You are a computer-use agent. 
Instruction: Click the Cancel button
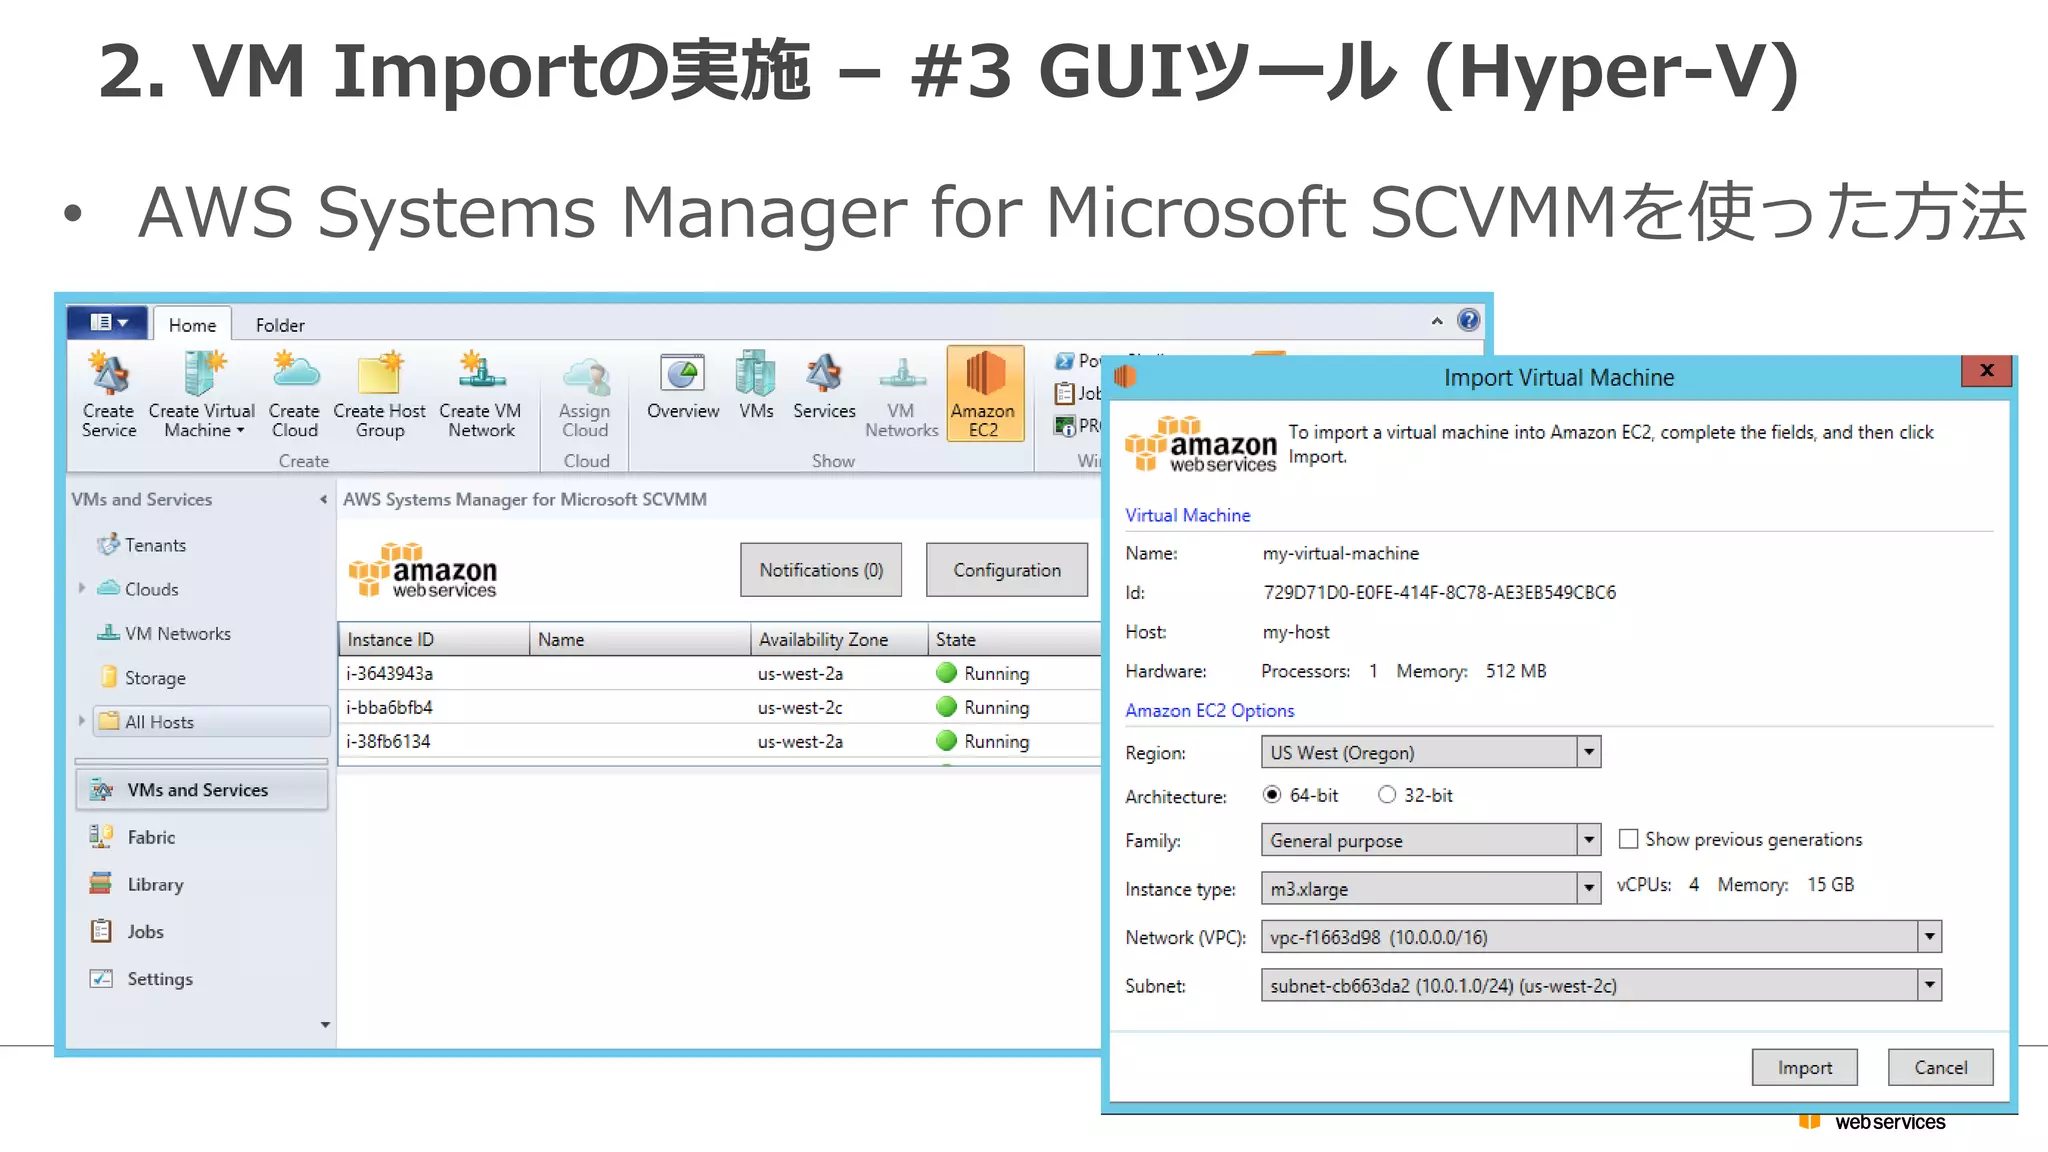point(1940,1067)
